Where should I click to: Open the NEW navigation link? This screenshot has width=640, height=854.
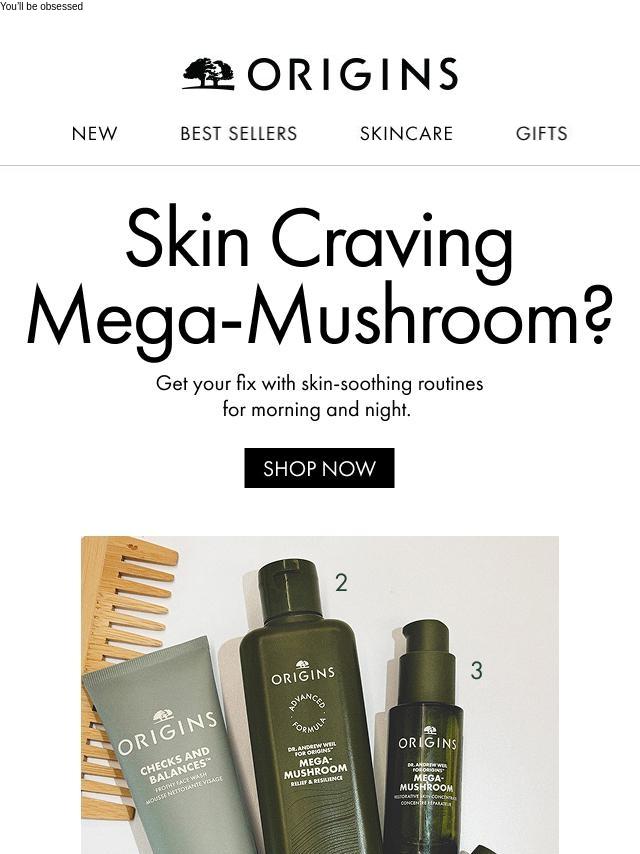pos(94,133)
